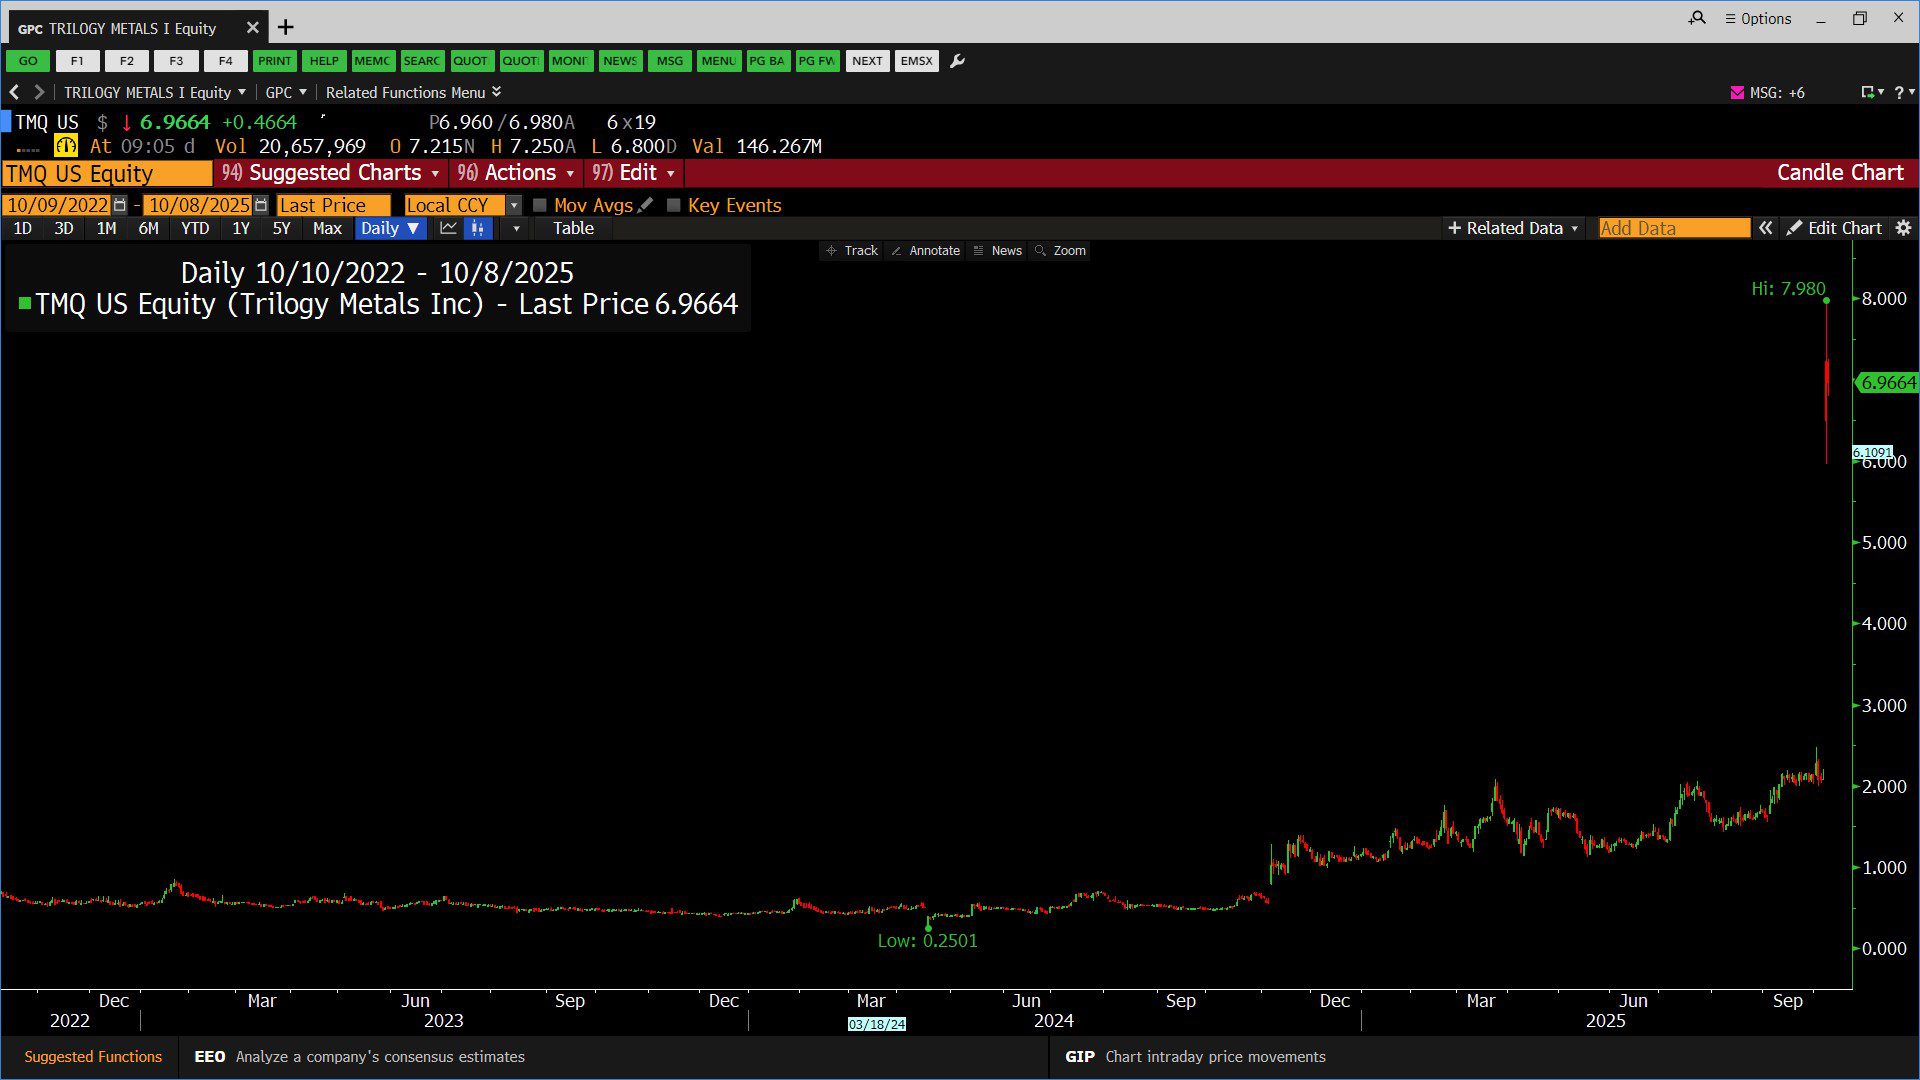Expand the Related Data dropdown
The width and height of the screenshot is (1920, 1080).
click(1513, 228)
